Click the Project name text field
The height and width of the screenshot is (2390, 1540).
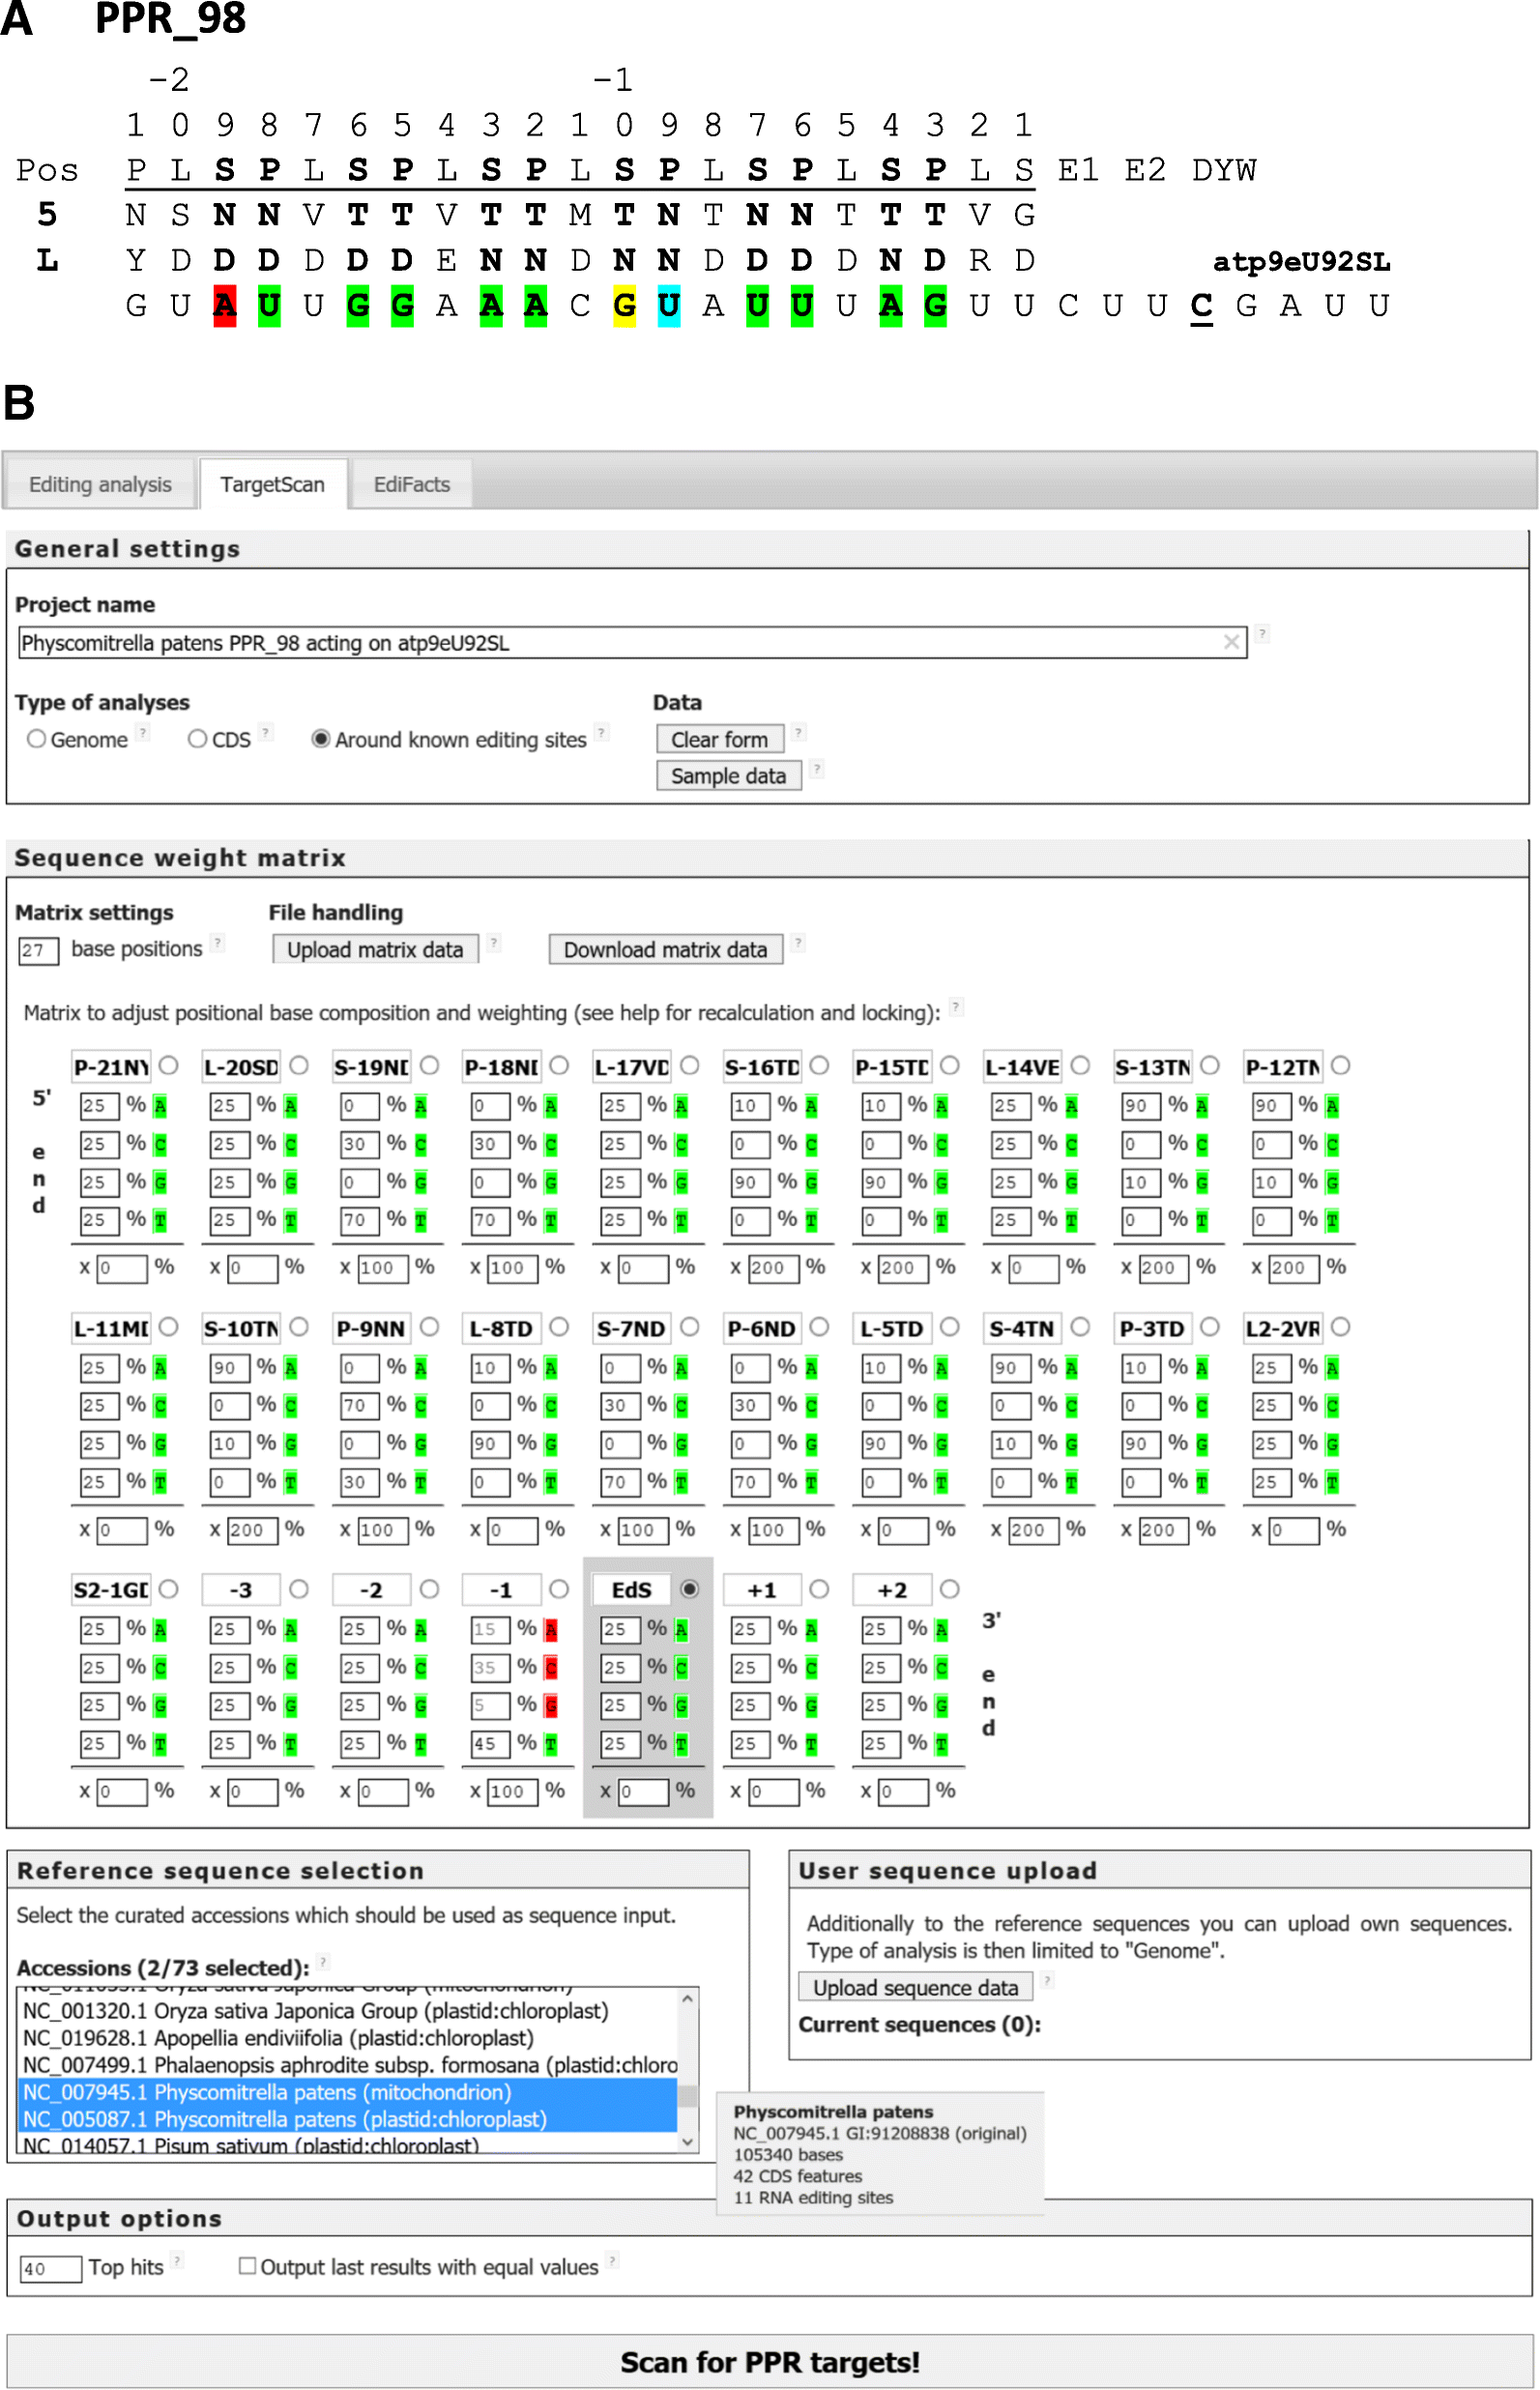click(632, 643)
